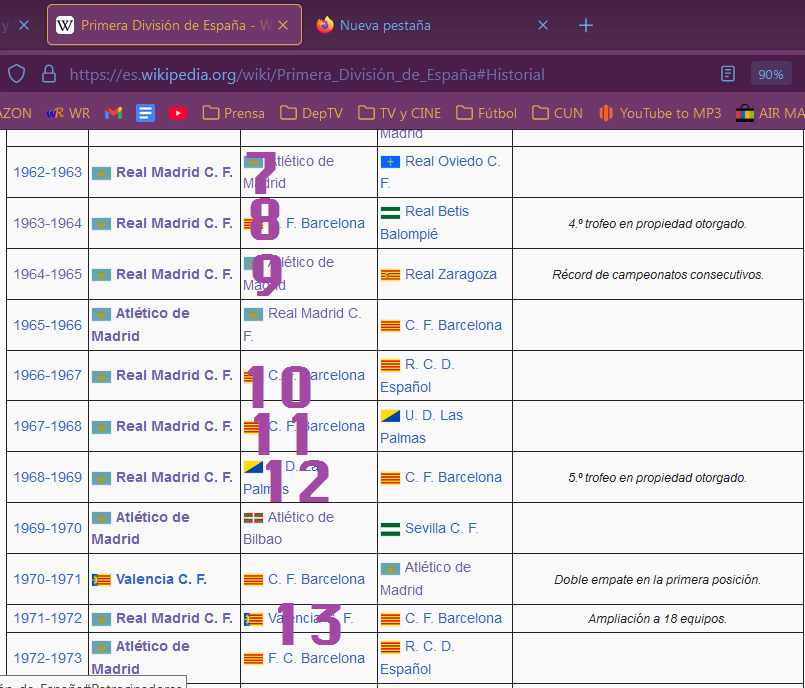Open the 1968-1969 season link
Screen dimensions: 805x688
47,477
